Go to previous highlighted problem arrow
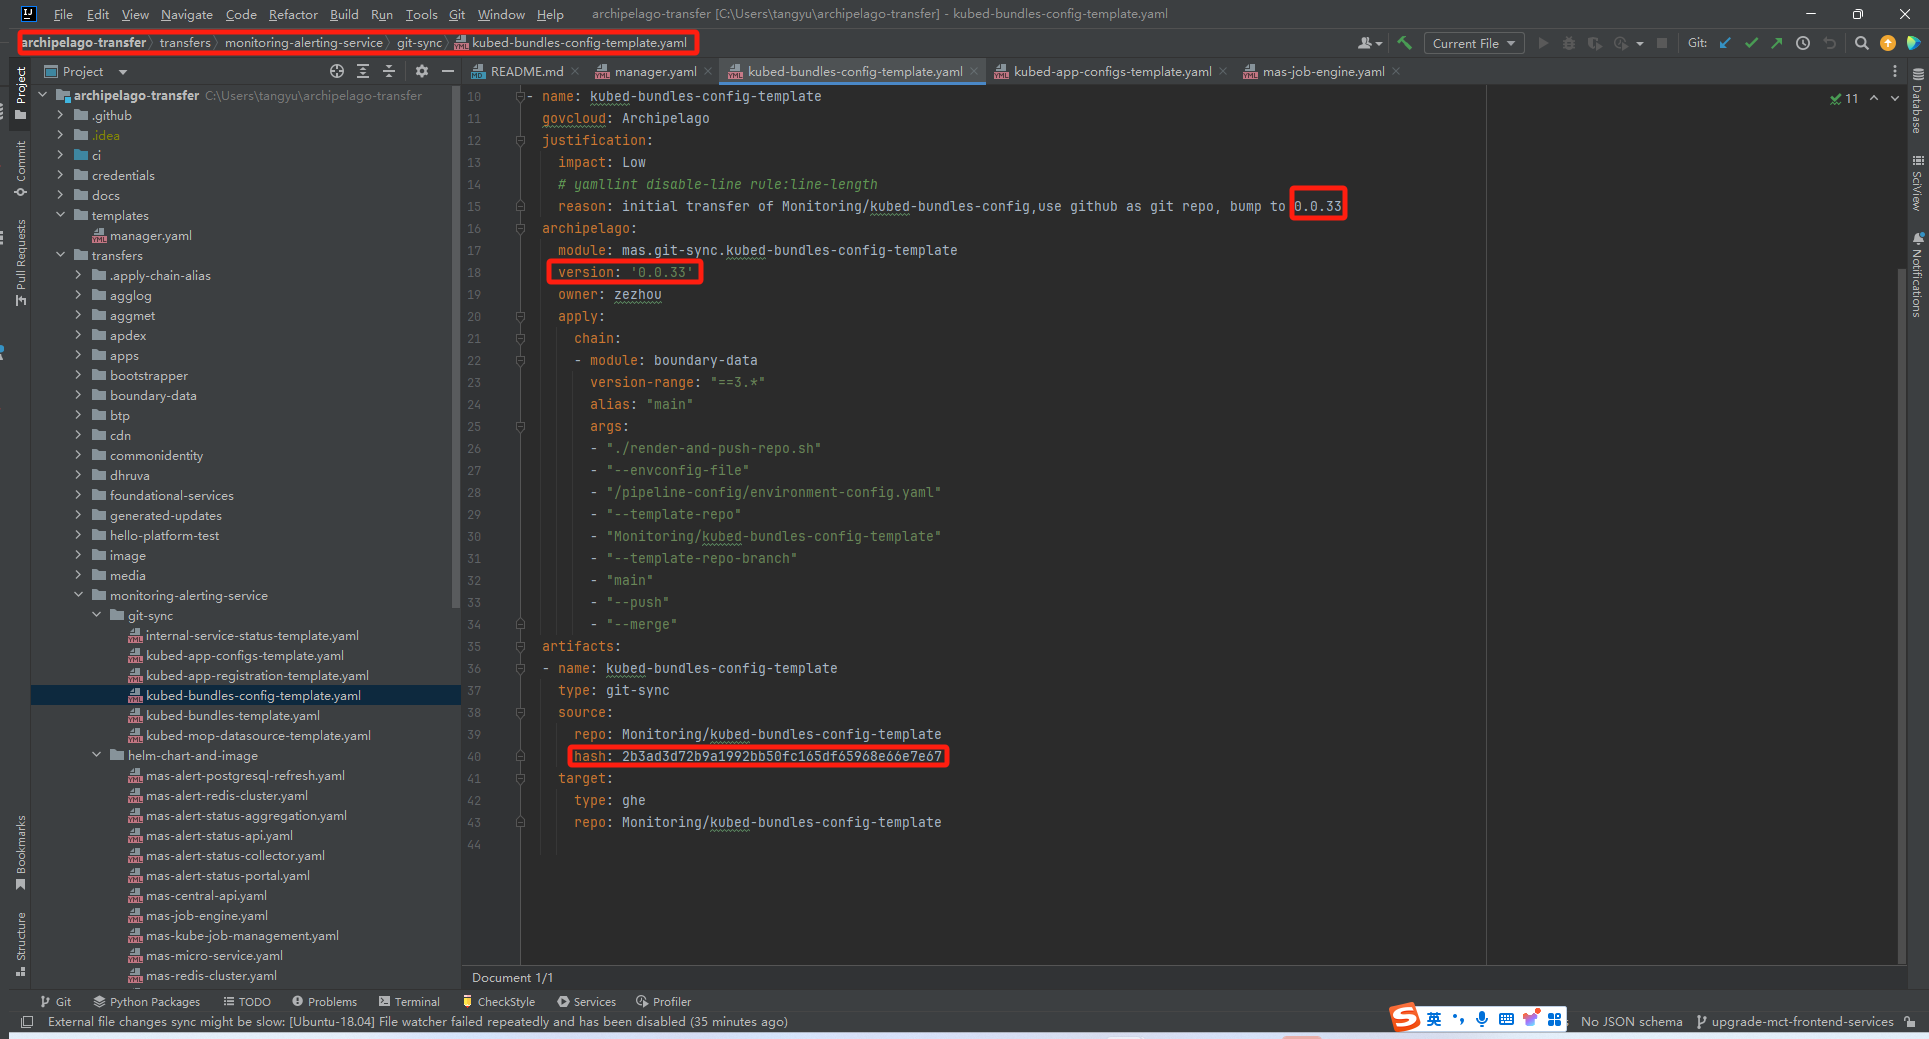The image size is (1929, 1039). 1874,98
